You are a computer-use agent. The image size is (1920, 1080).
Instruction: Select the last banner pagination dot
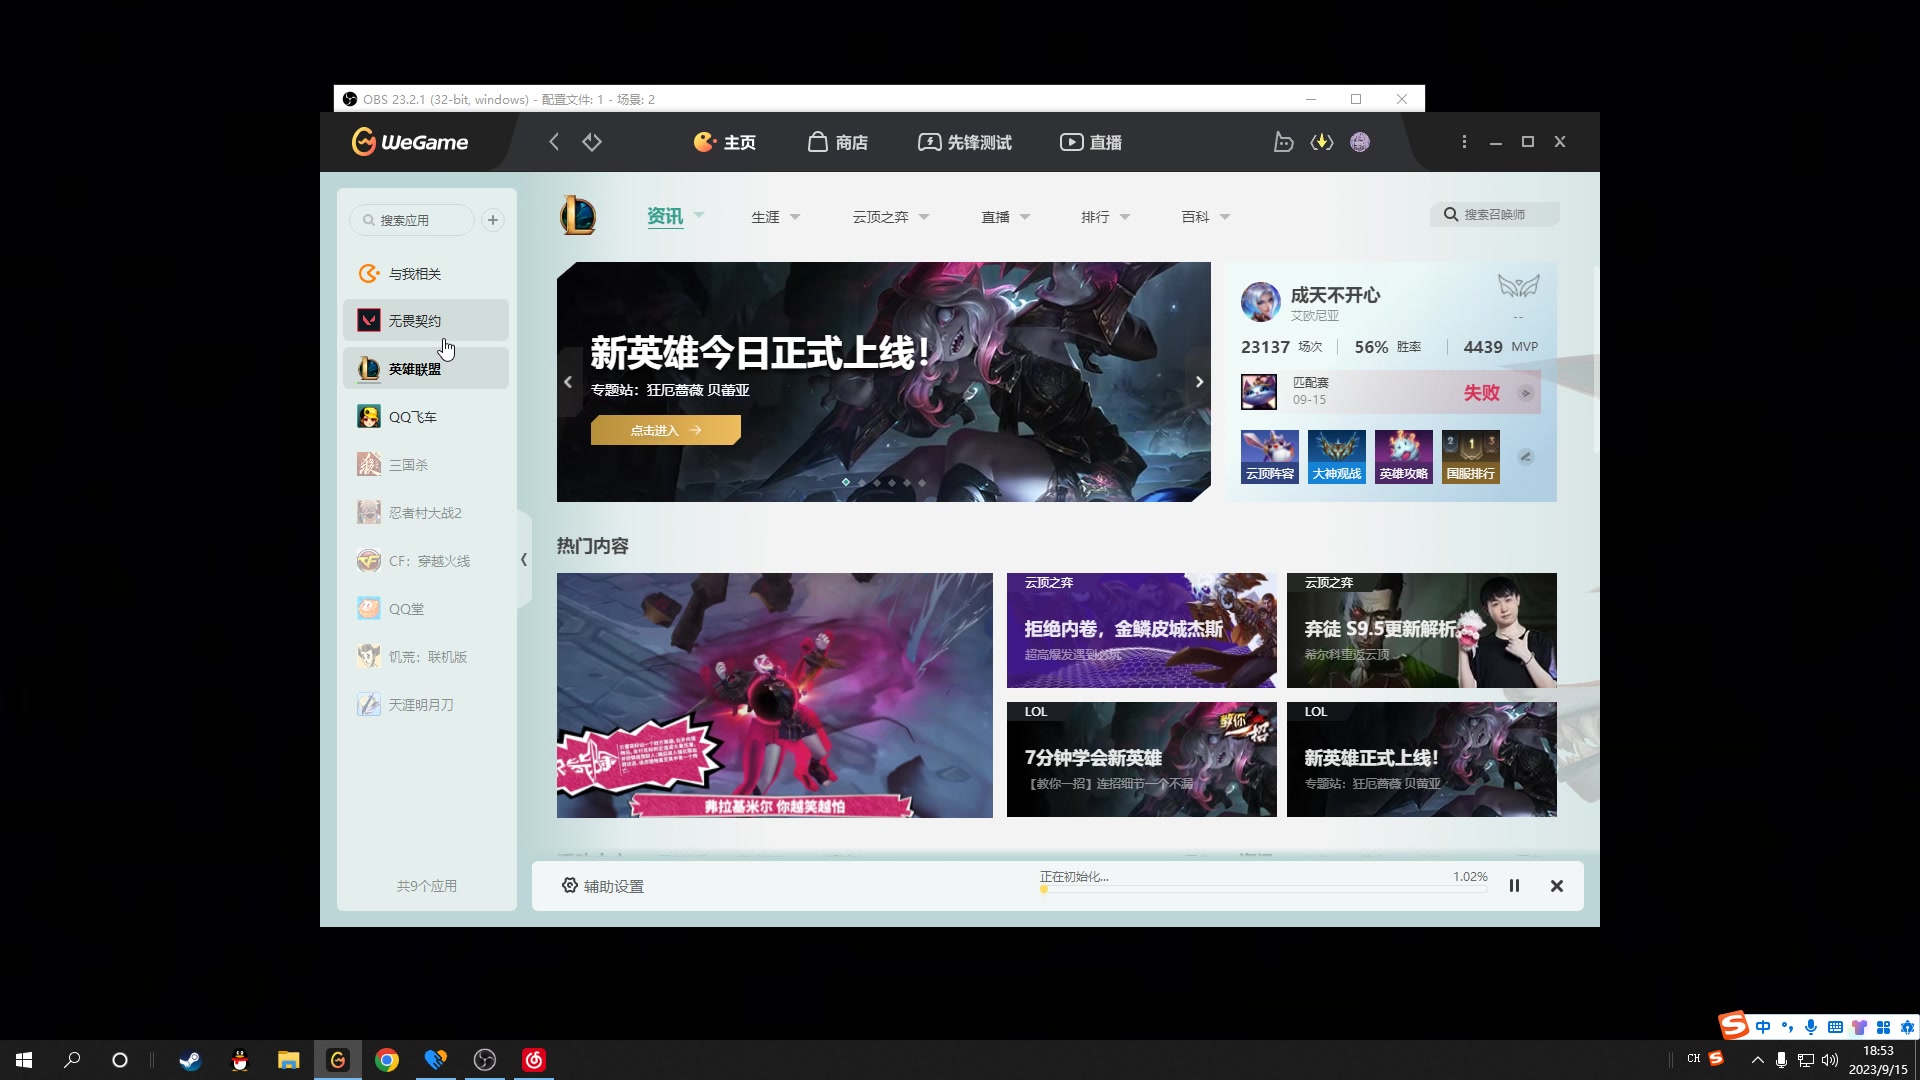tap(922, 482)
